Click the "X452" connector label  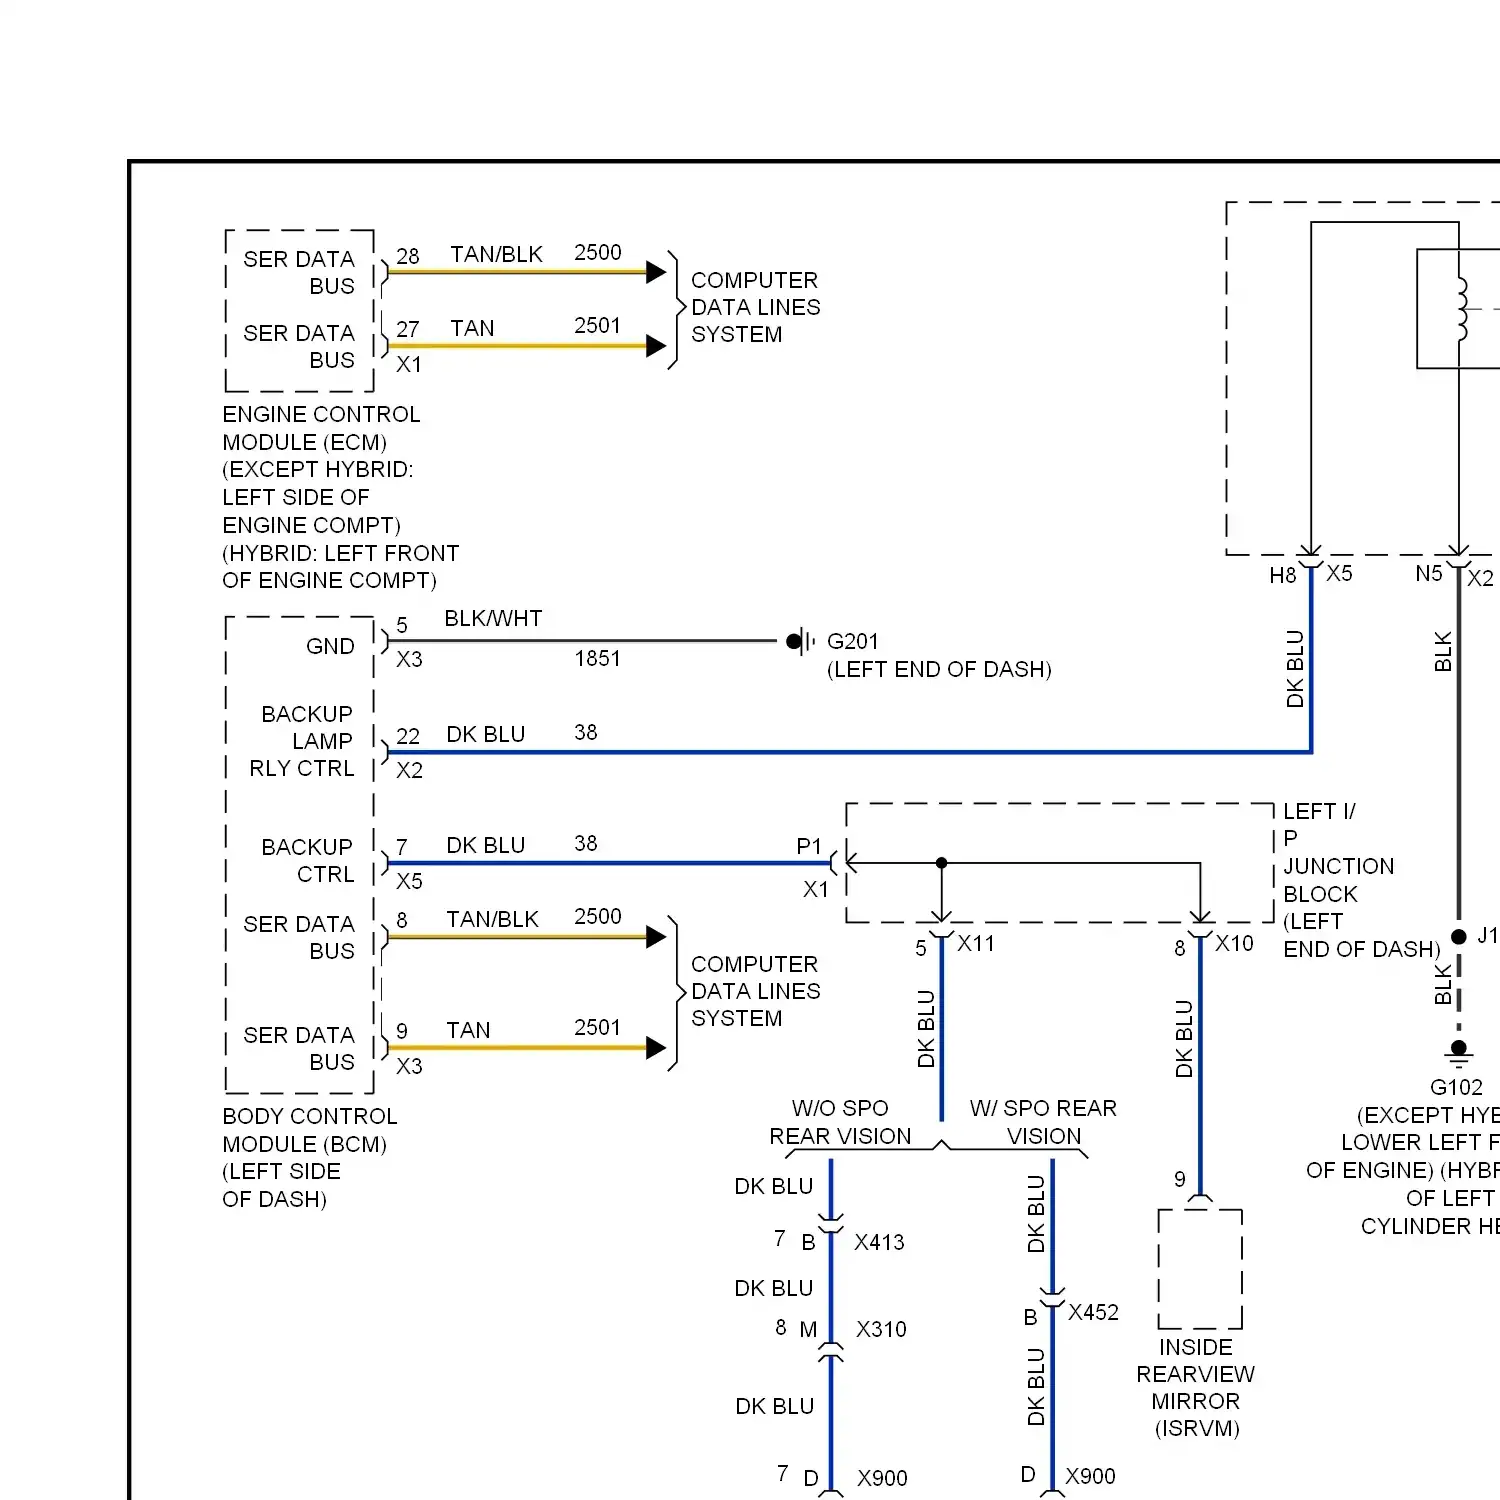pos(1093,1312)
